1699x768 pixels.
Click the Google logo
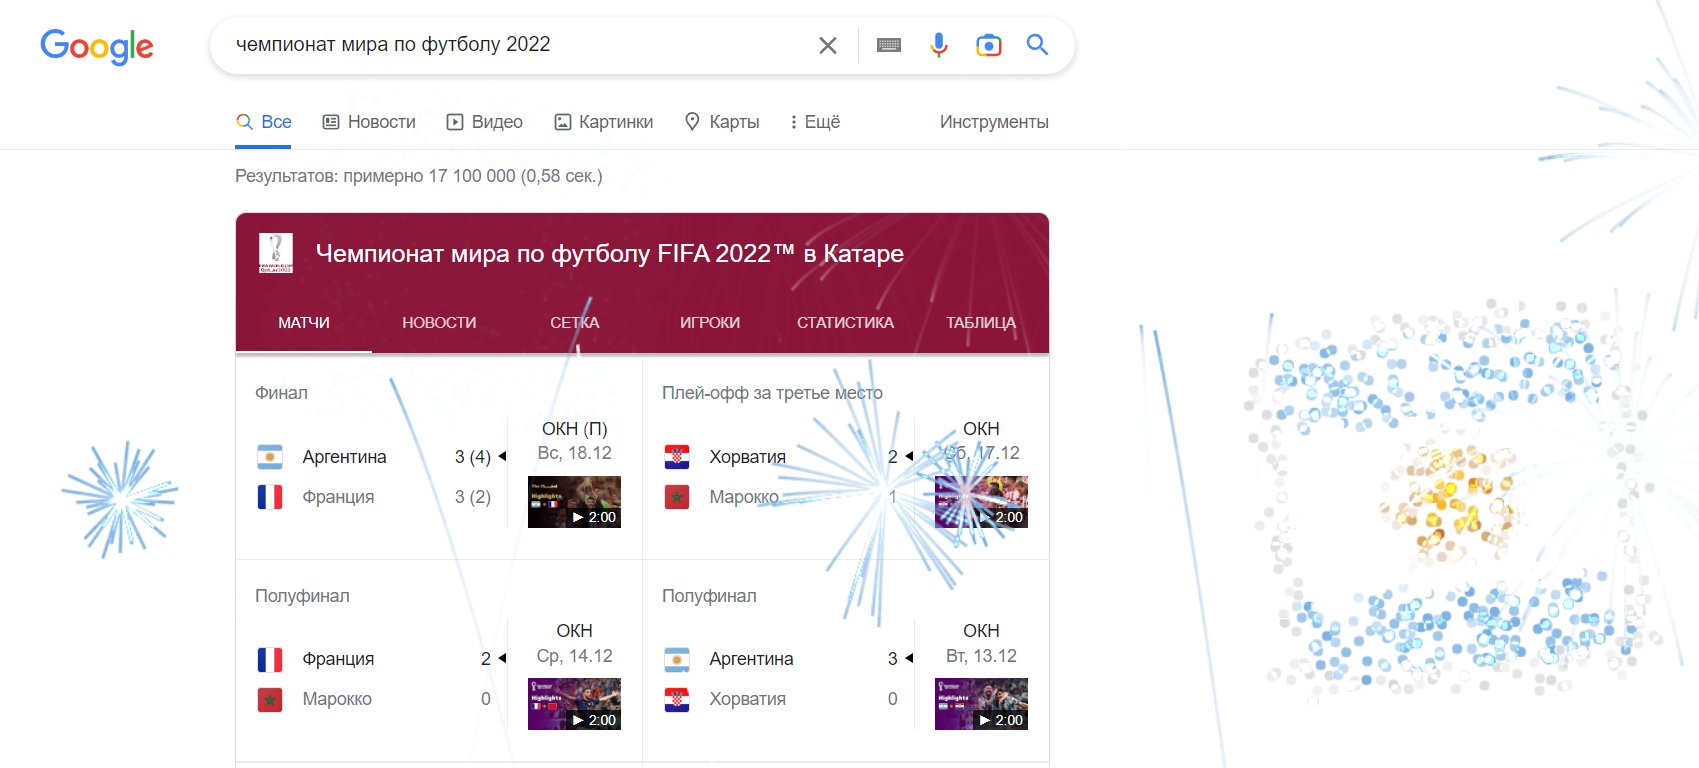coord(97,46)
